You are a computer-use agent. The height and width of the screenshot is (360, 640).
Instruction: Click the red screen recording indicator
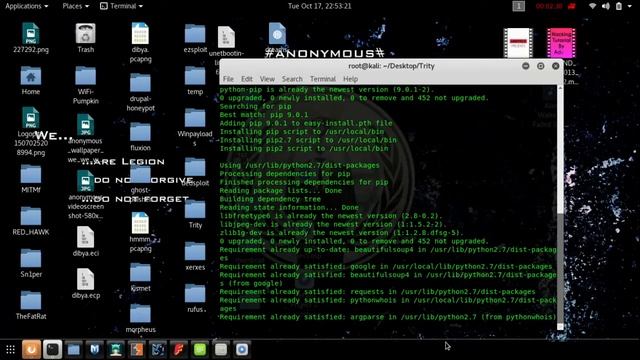coord(556,6)
